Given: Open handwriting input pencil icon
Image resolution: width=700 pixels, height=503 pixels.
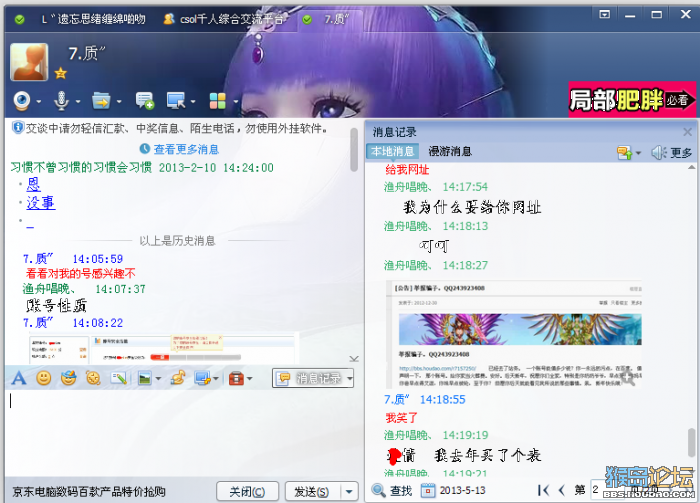Looking at the screenshot, I should [119, 378].
